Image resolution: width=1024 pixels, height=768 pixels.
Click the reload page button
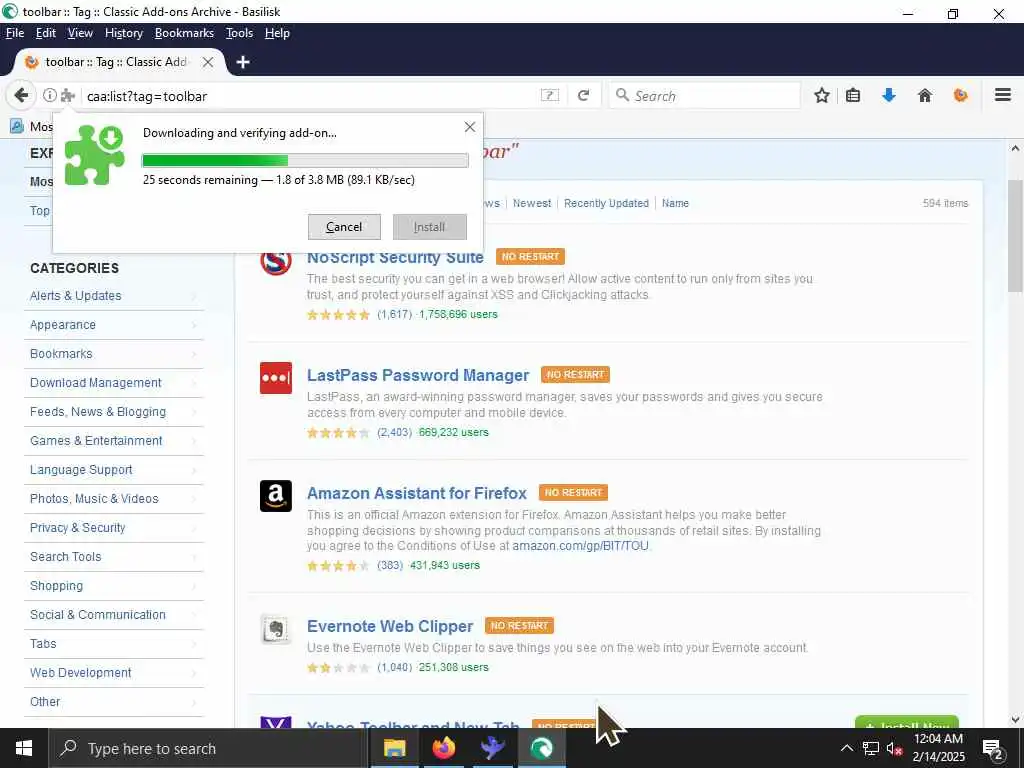tap(584, 95)
